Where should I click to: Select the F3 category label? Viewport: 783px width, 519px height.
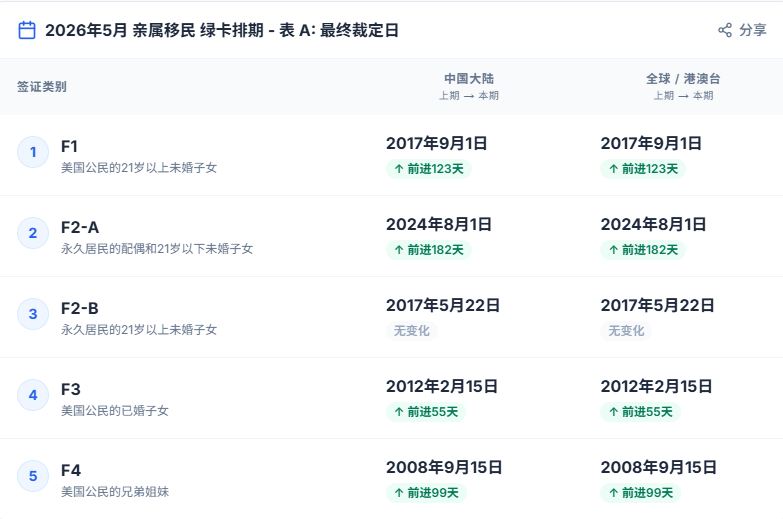point(71,389)
